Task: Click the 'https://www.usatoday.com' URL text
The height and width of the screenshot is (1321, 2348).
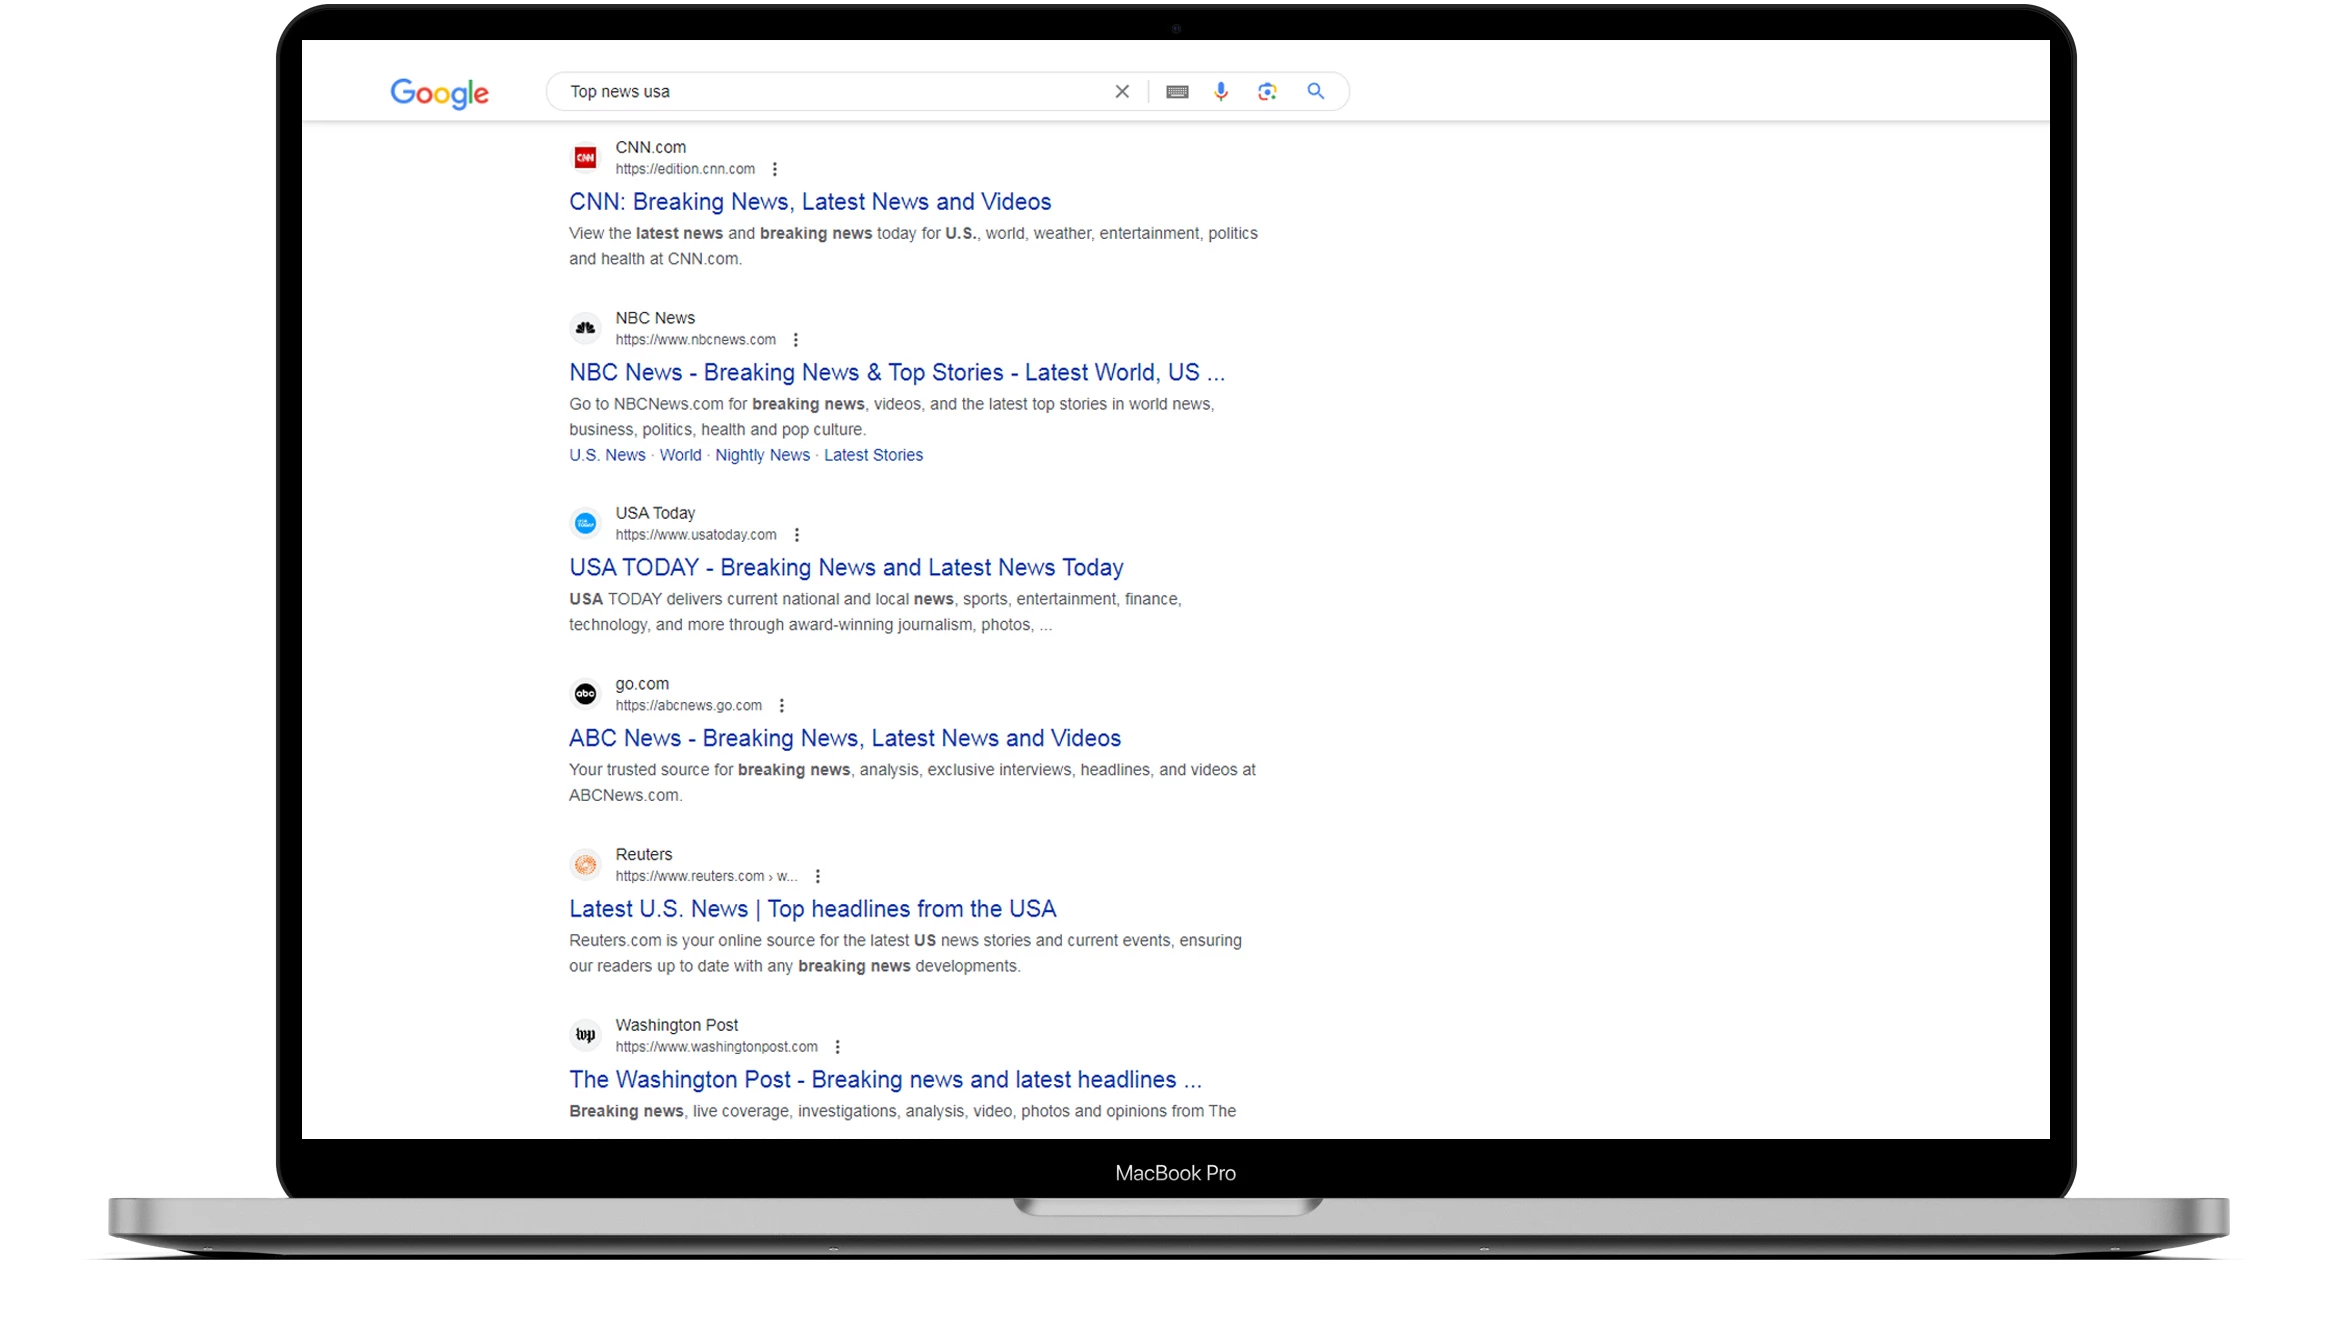Action: 696,535
